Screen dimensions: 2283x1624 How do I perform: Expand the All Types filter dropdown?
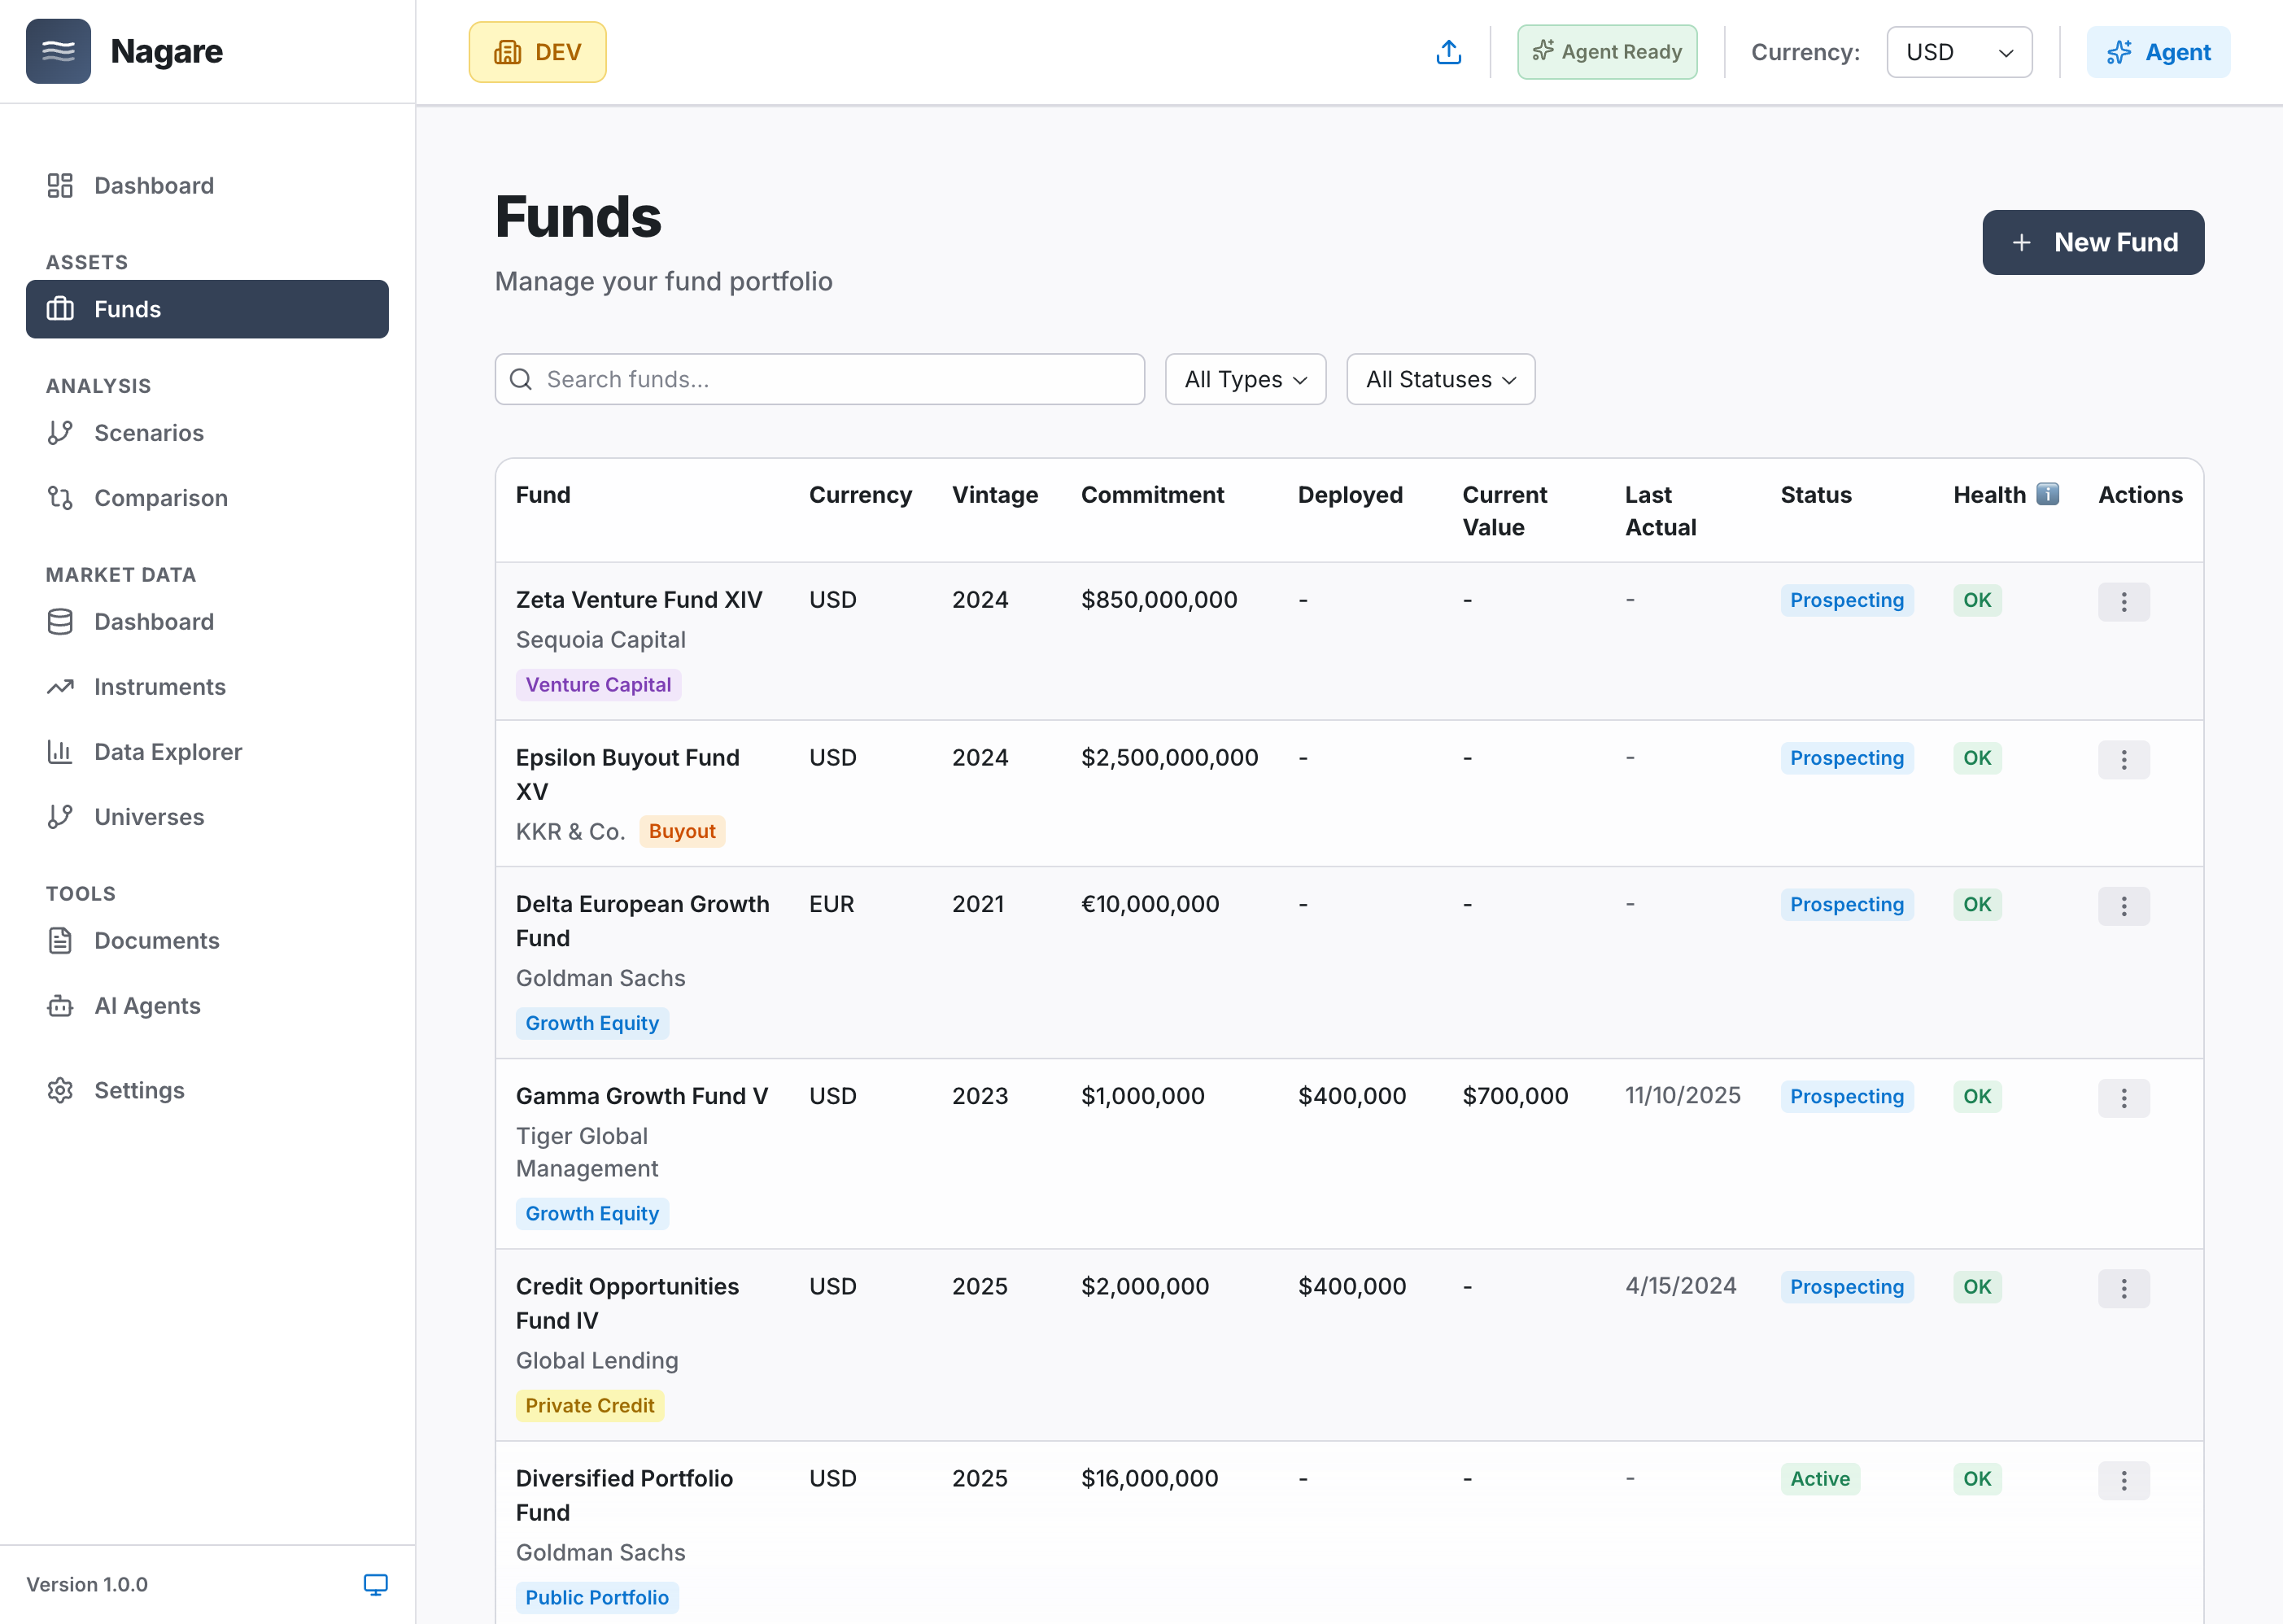(1244, 379)
